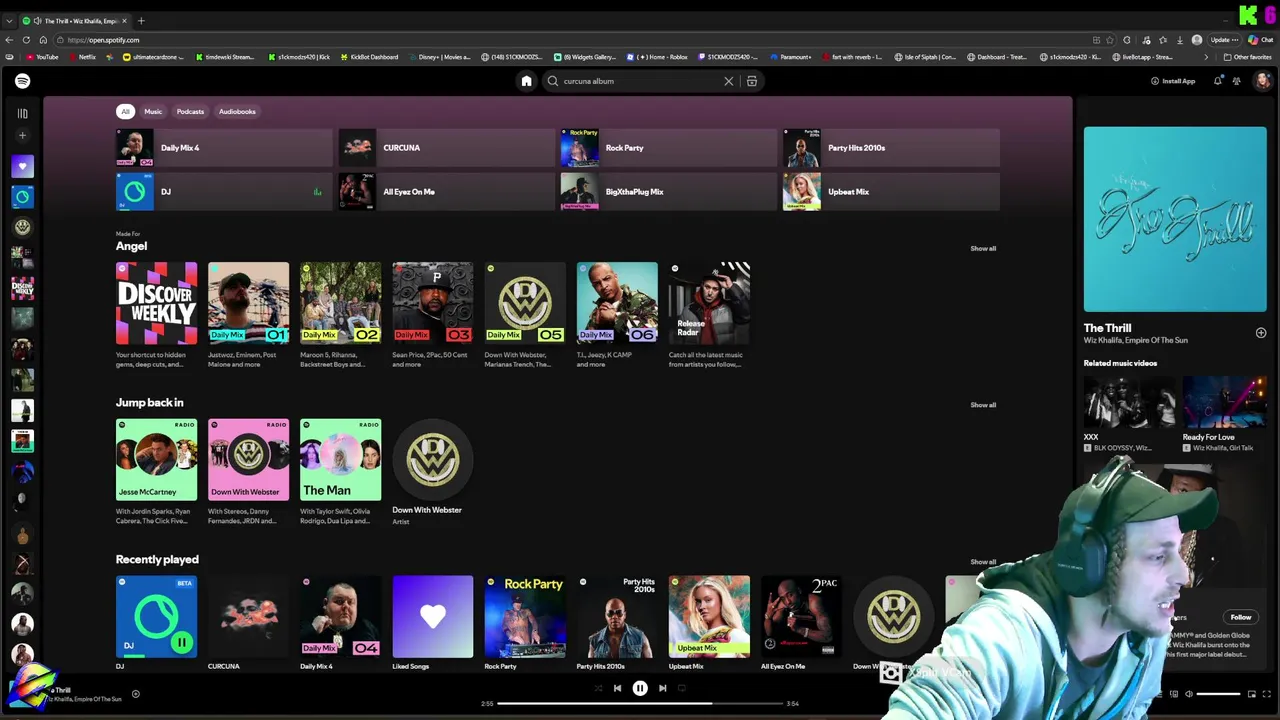Pause the current track

[x=640, y=688]
